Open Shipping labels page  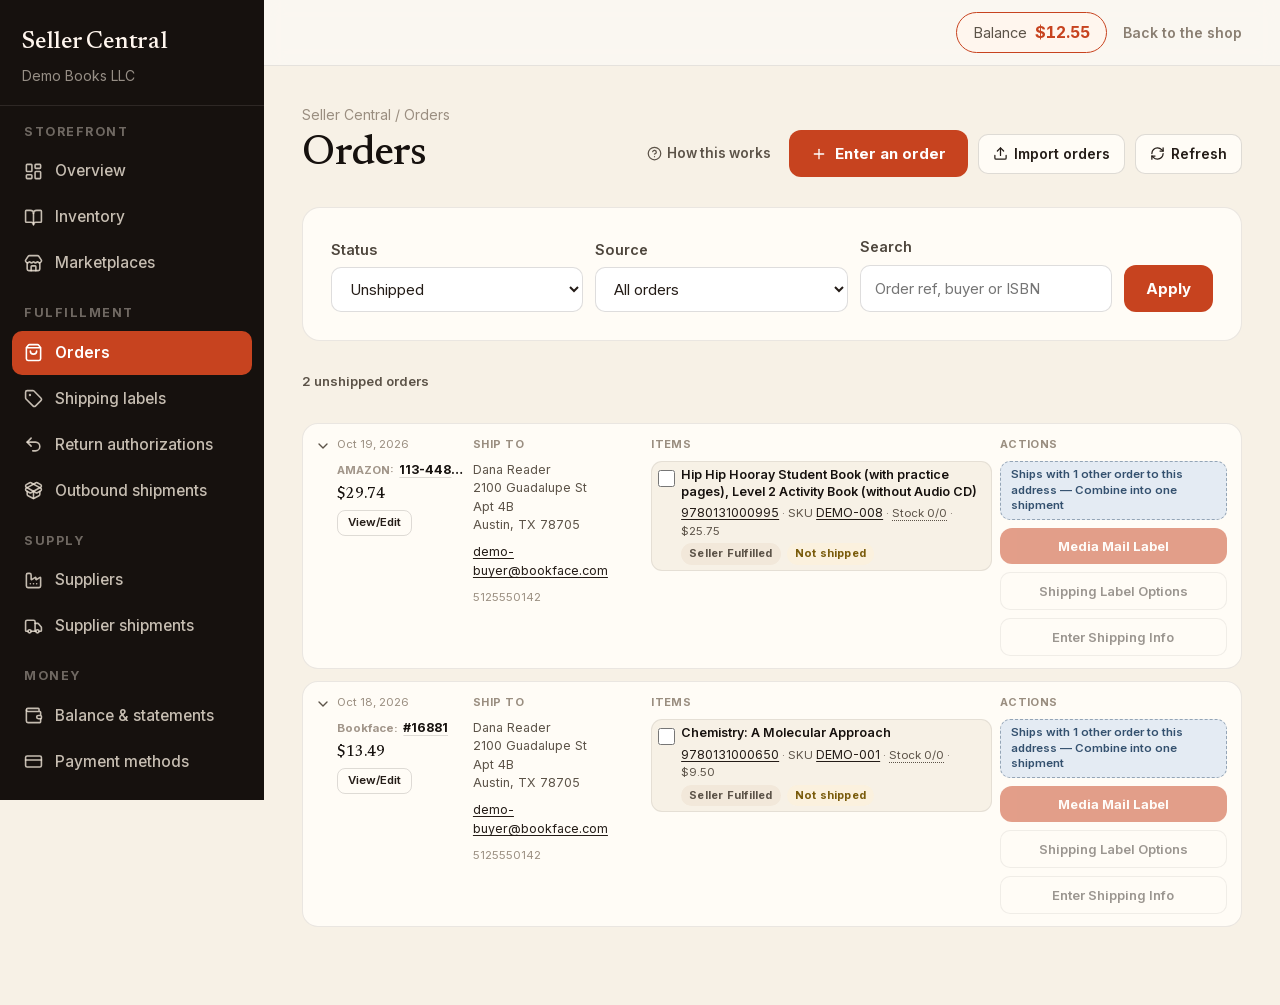tap(132, 399)
